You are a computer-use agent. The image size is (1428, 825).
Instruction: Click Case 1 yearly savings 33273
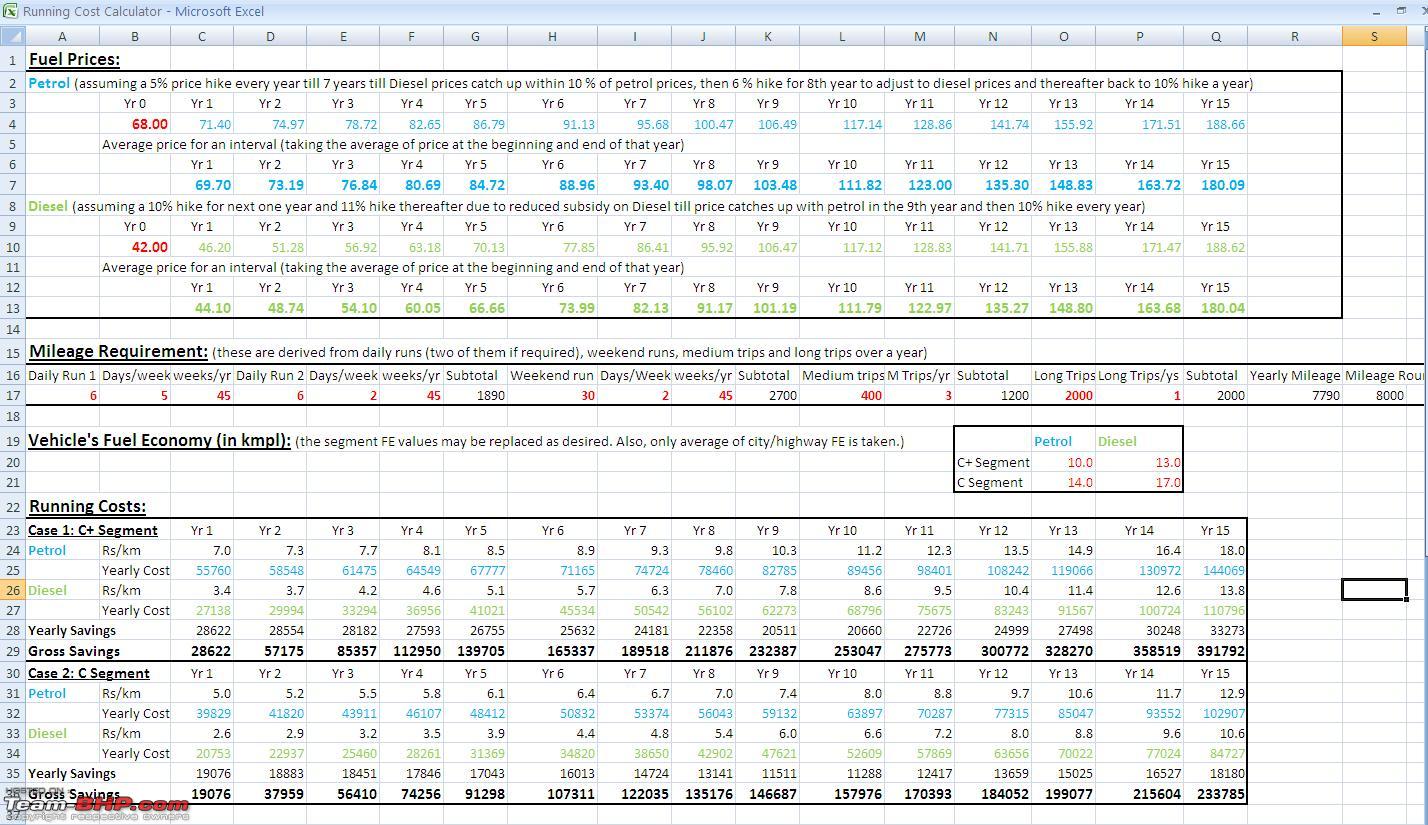click(1227, 630)
